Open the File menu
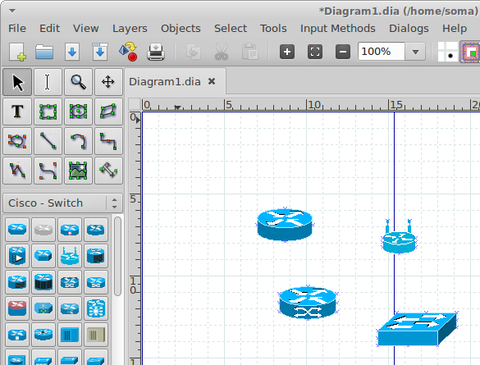Image resolution: width=480 pixels, height=365 pixels. [x=17, y=28]
